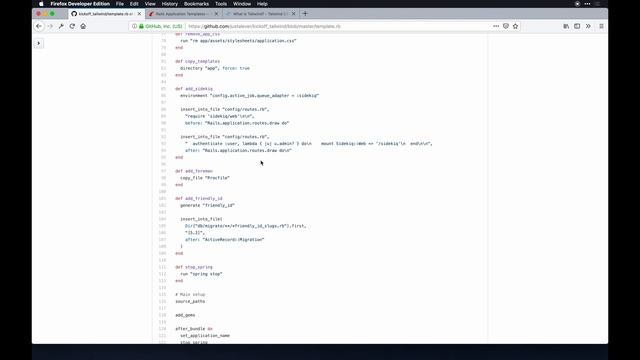Open a new browser tab
Viewport: 640px width, 360px height.
click(305, 13)
